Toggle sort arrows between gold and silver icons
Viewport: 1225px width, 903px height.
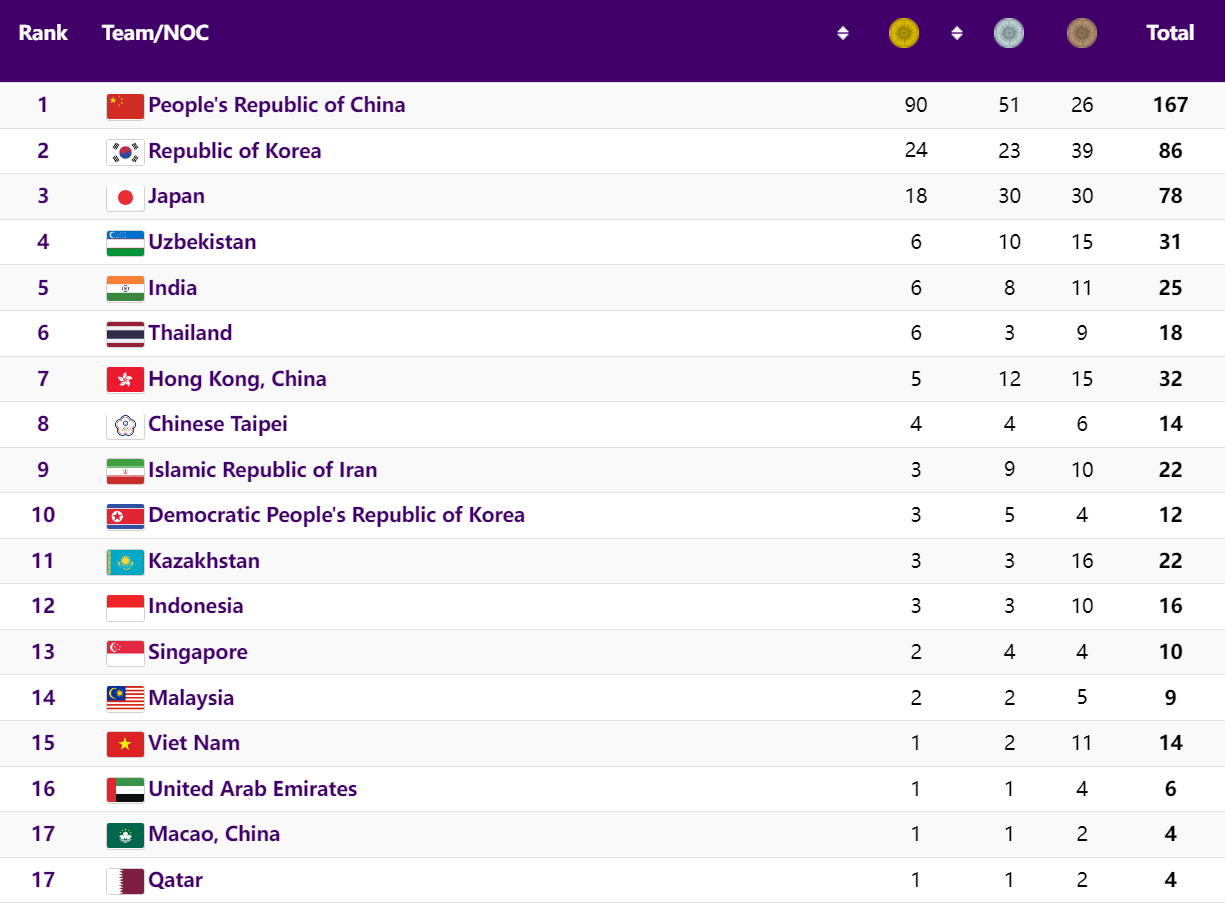pyautogui.click(x=957, y=33)
